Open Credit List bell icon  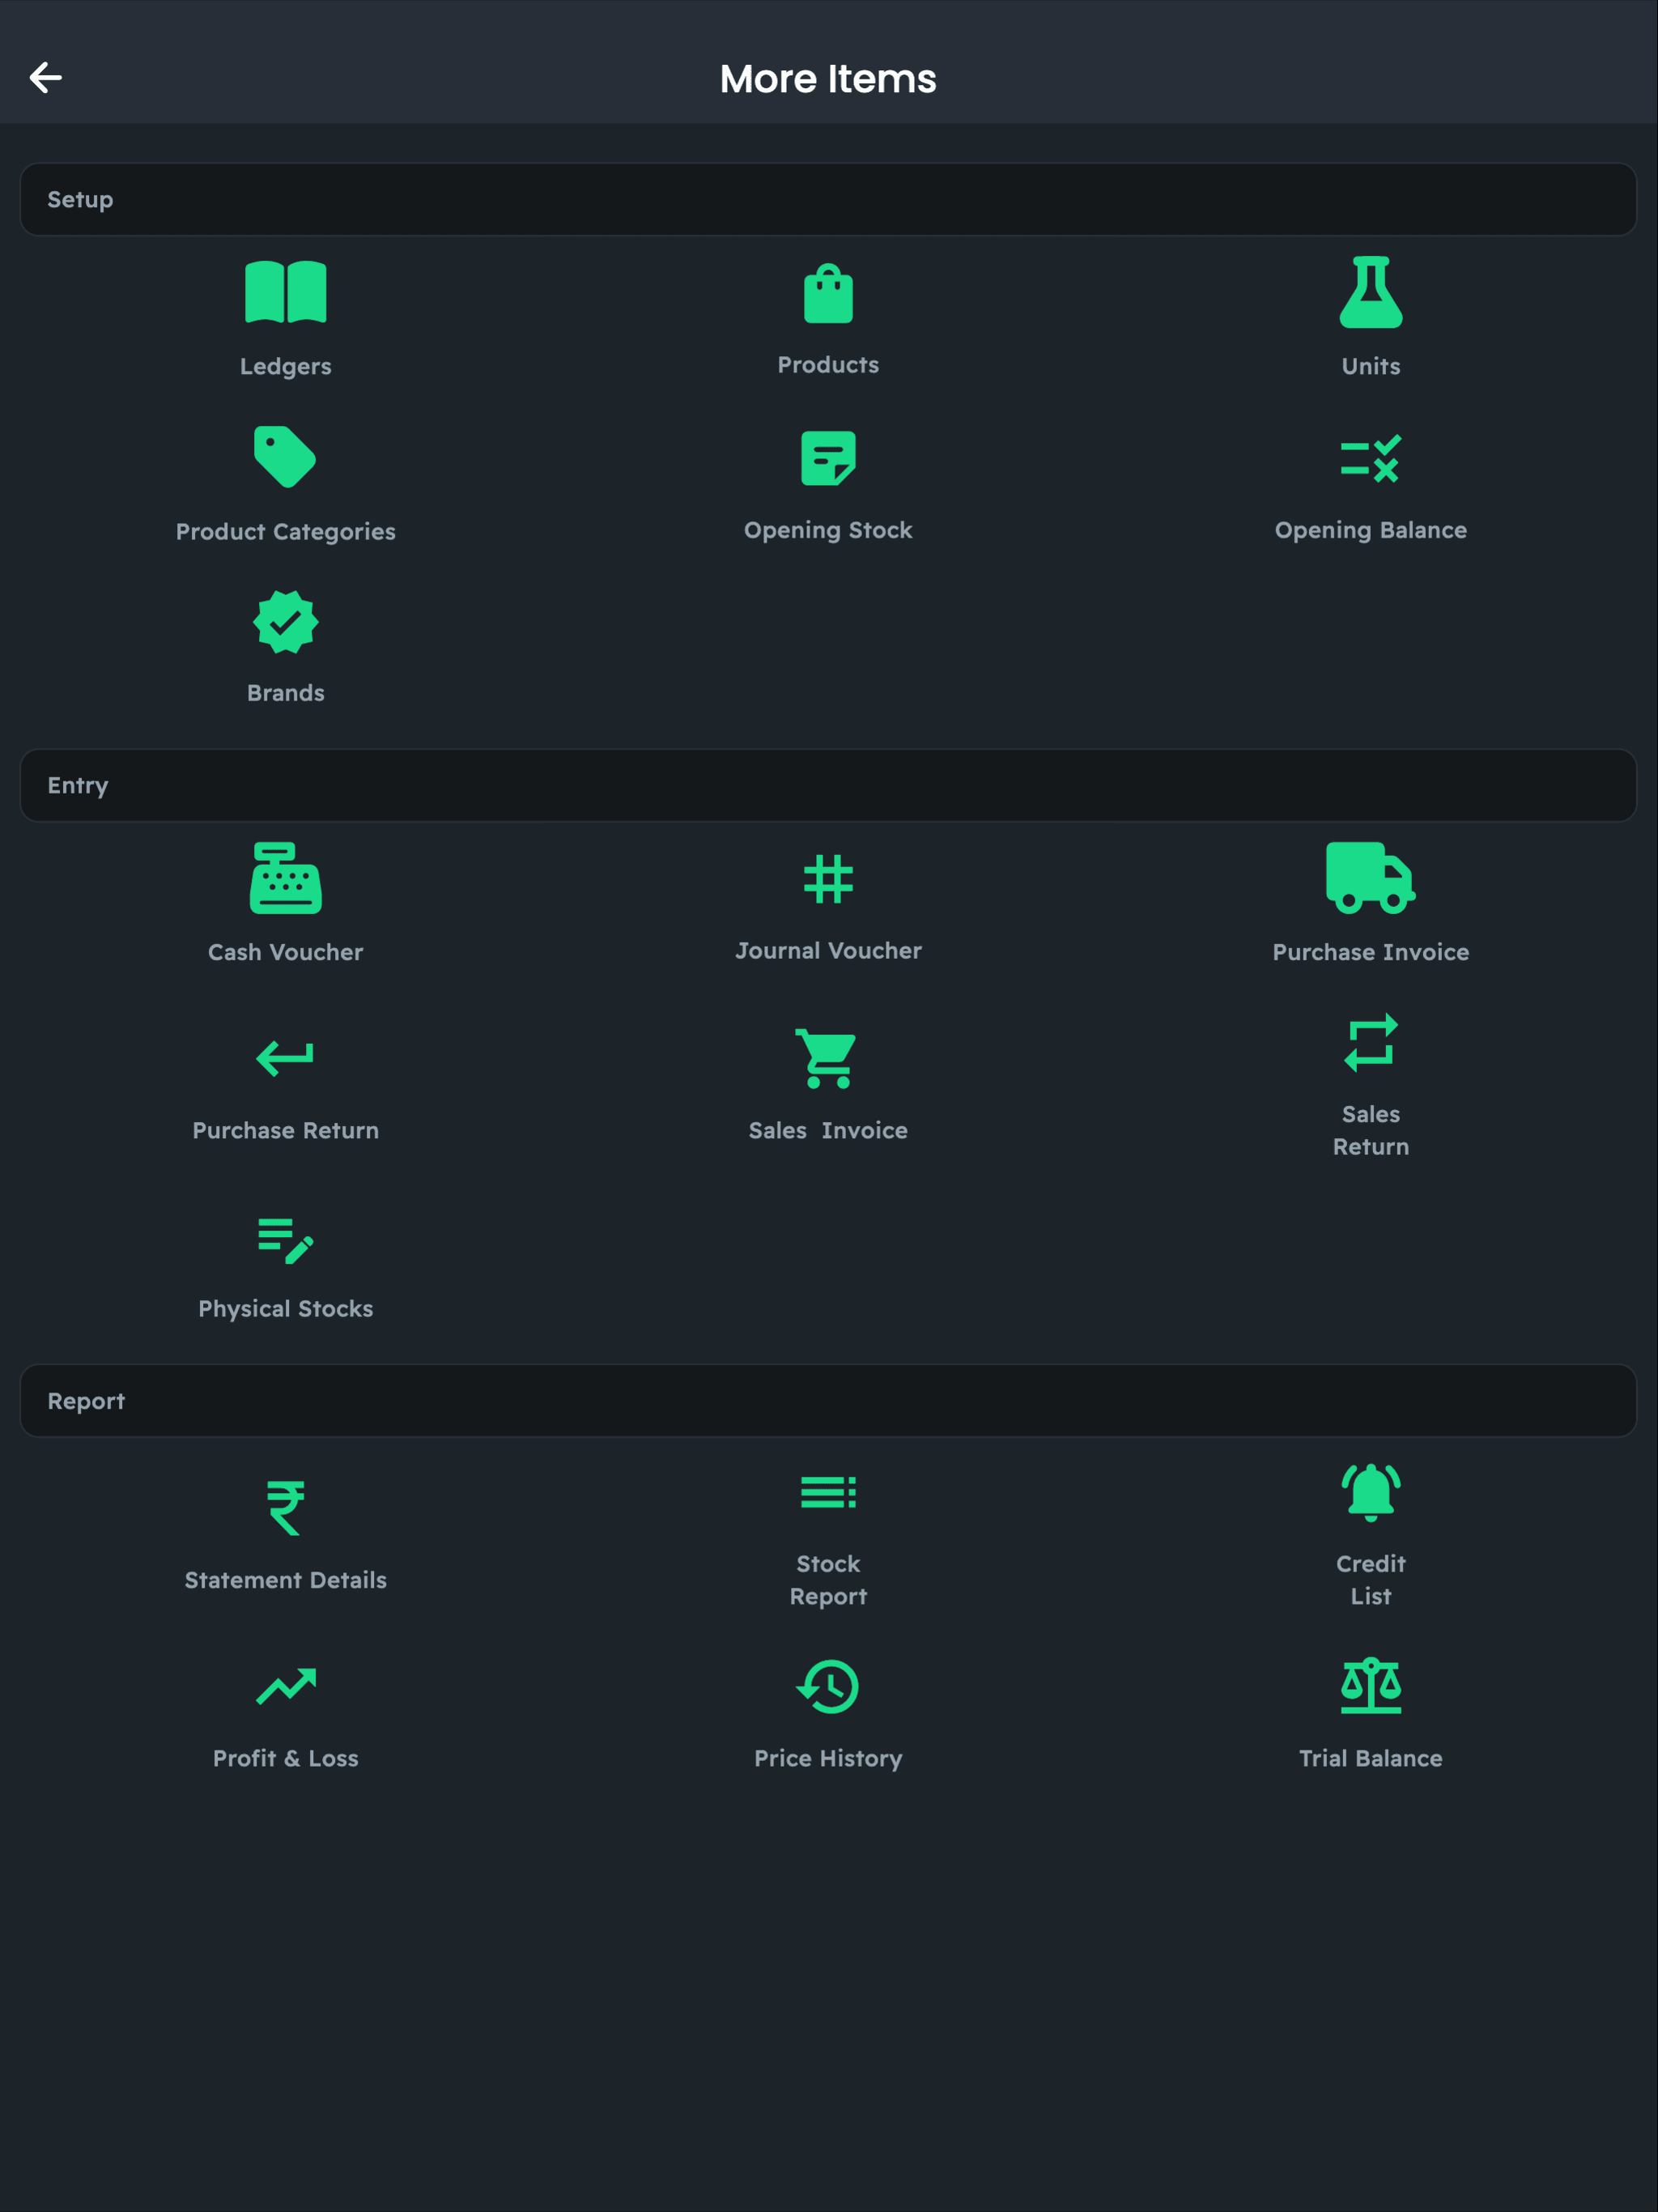1371,1492
